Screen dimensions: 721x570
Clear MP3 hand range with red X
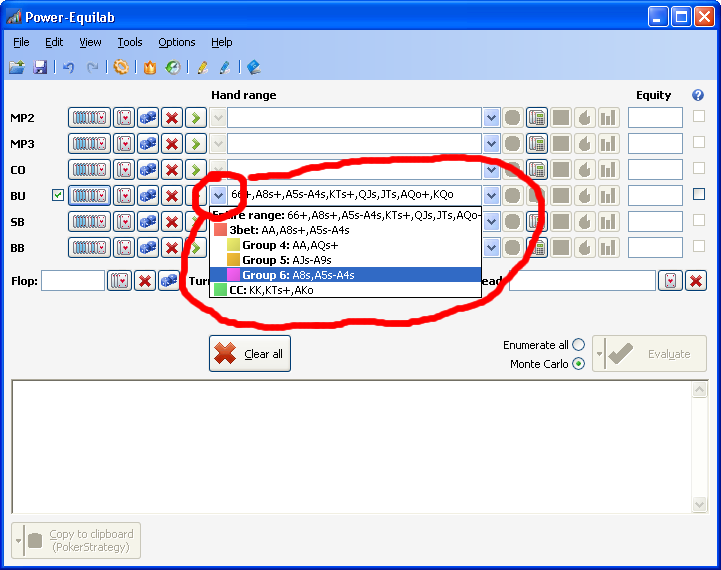click(172, 144)
